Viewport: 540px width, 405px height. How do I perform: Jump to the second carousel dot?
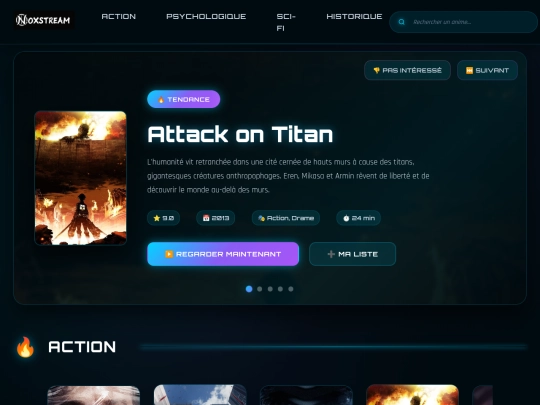(x=260, y=289)
